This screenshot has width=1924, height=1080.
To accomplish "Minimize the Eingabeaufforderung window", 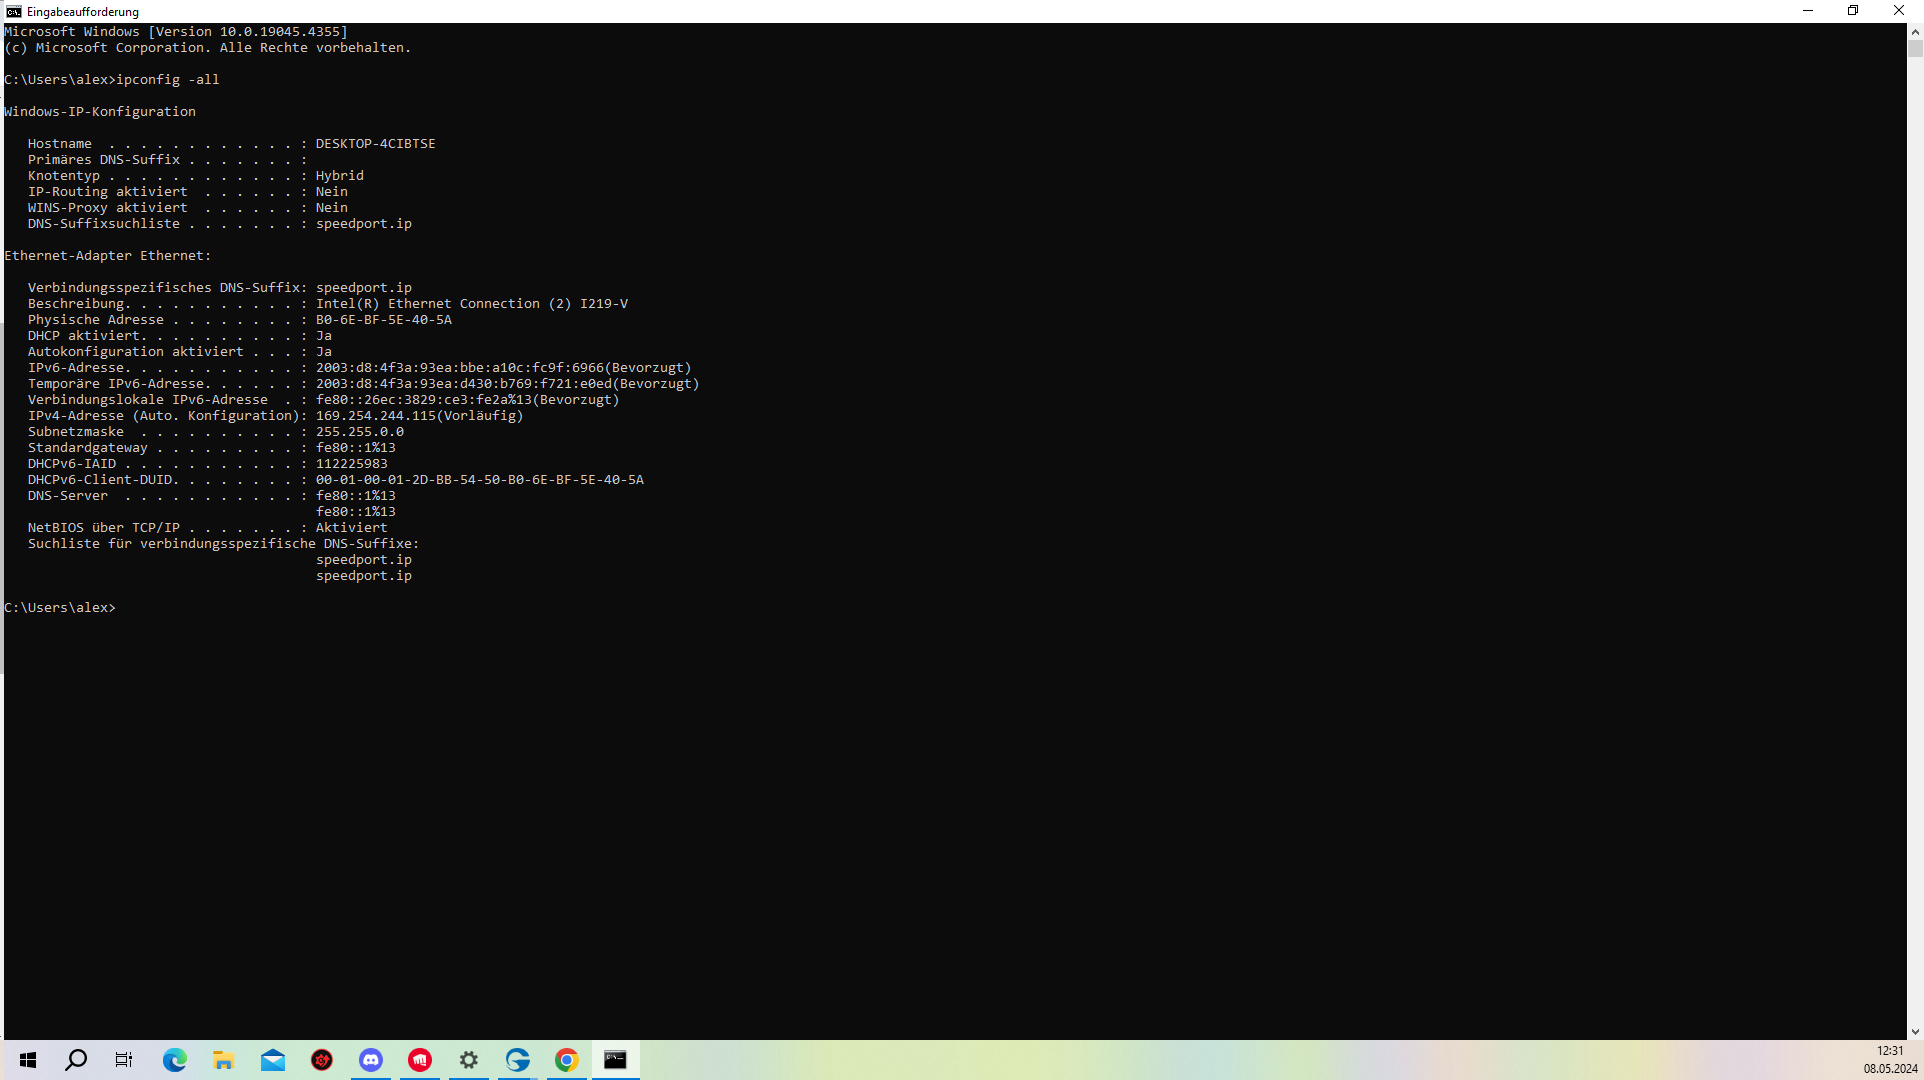I will point(1807,11).
